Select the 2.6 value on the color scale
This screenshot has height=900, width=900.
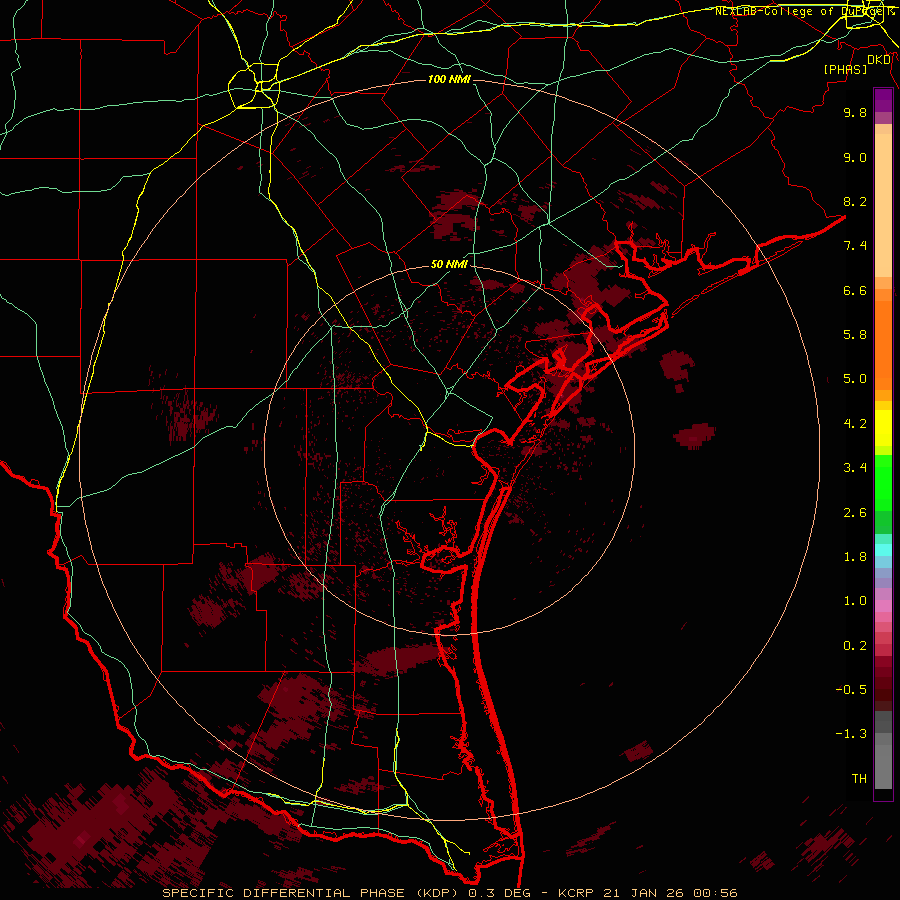(855, 513)
